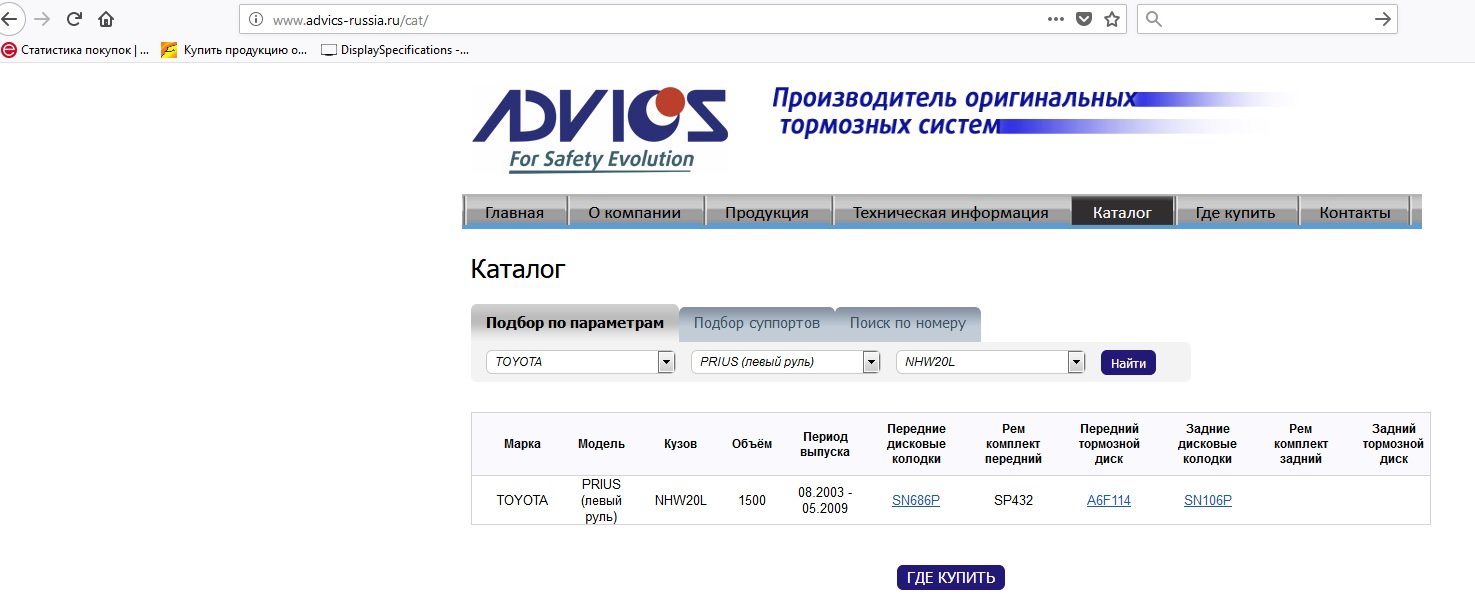Click the Рем комплект передний header

[1013, 444]
